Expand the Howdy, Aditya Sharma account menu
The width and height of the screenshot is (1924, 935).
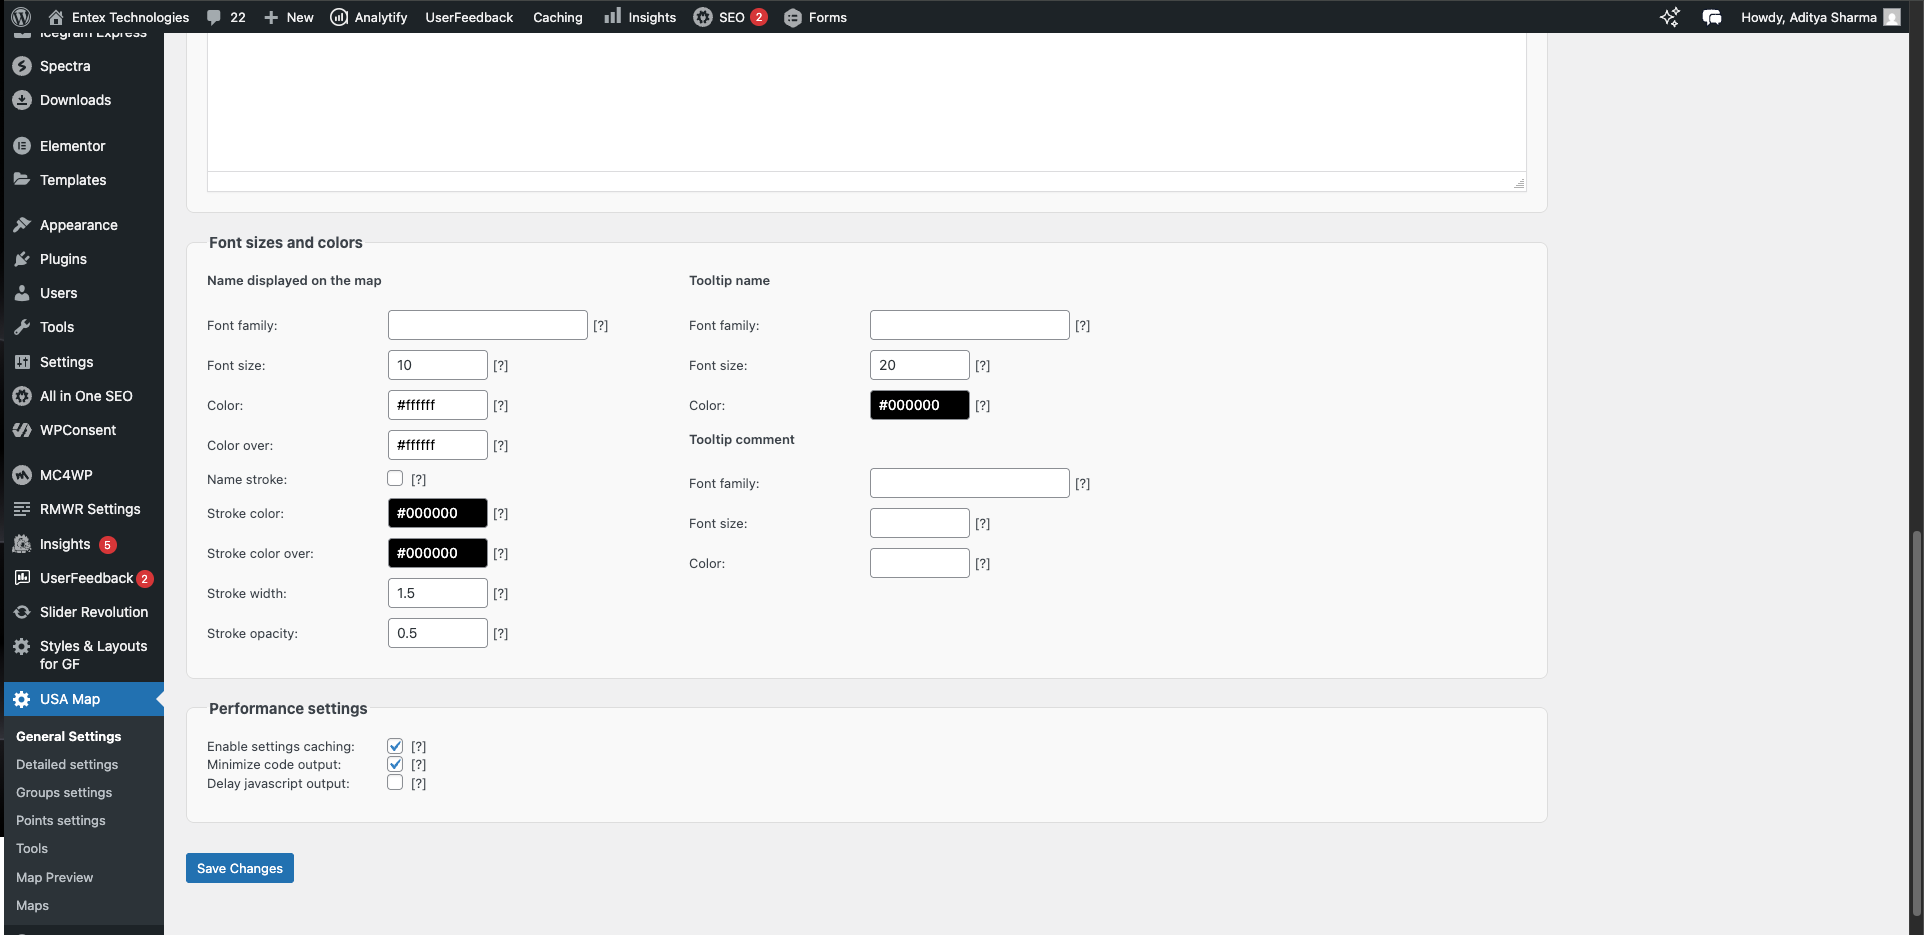click(x=1819, y=17)
